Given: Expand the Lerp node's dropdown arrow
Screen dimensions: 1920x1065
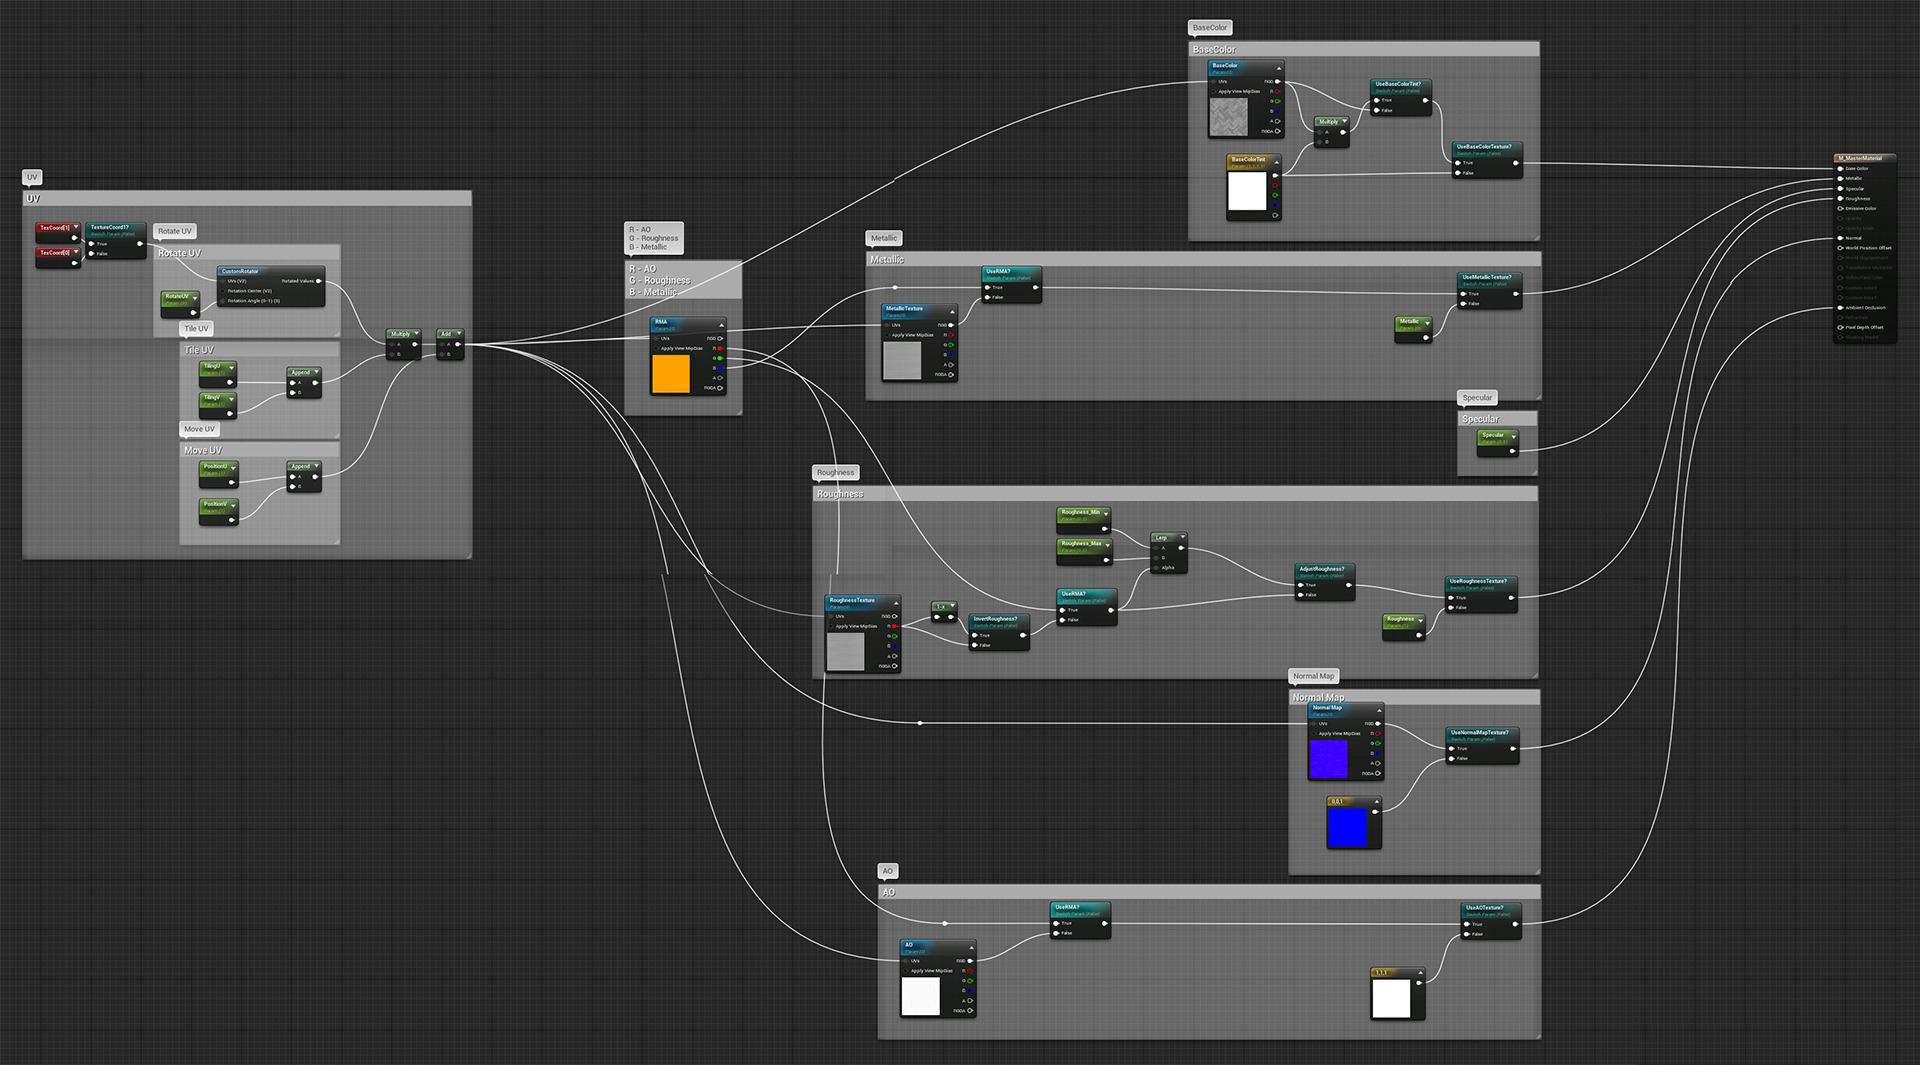Looking at the screenshot, I should point(1182,538).
